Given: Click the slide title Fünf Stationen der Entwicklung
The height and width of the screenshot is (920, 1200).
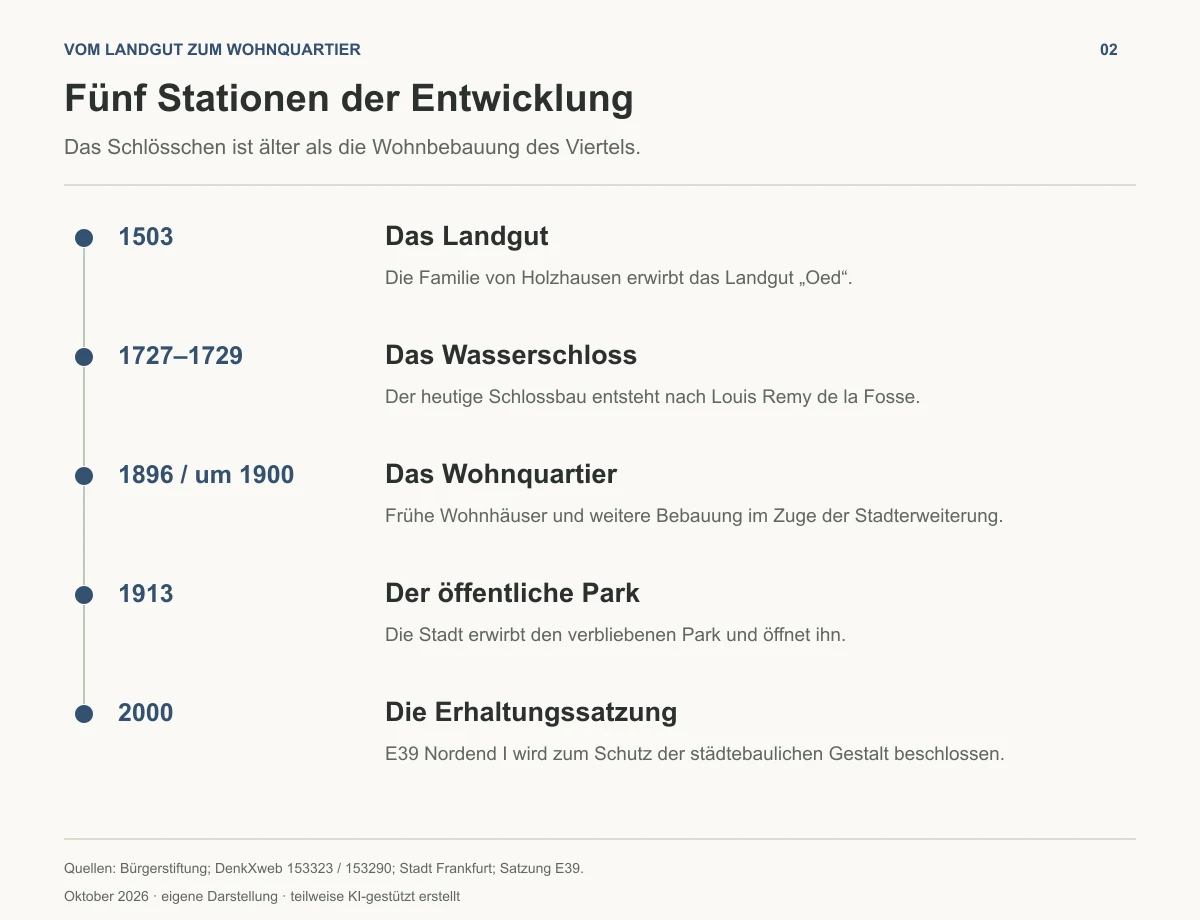Looking at the screenshot, I should point(349,99).
